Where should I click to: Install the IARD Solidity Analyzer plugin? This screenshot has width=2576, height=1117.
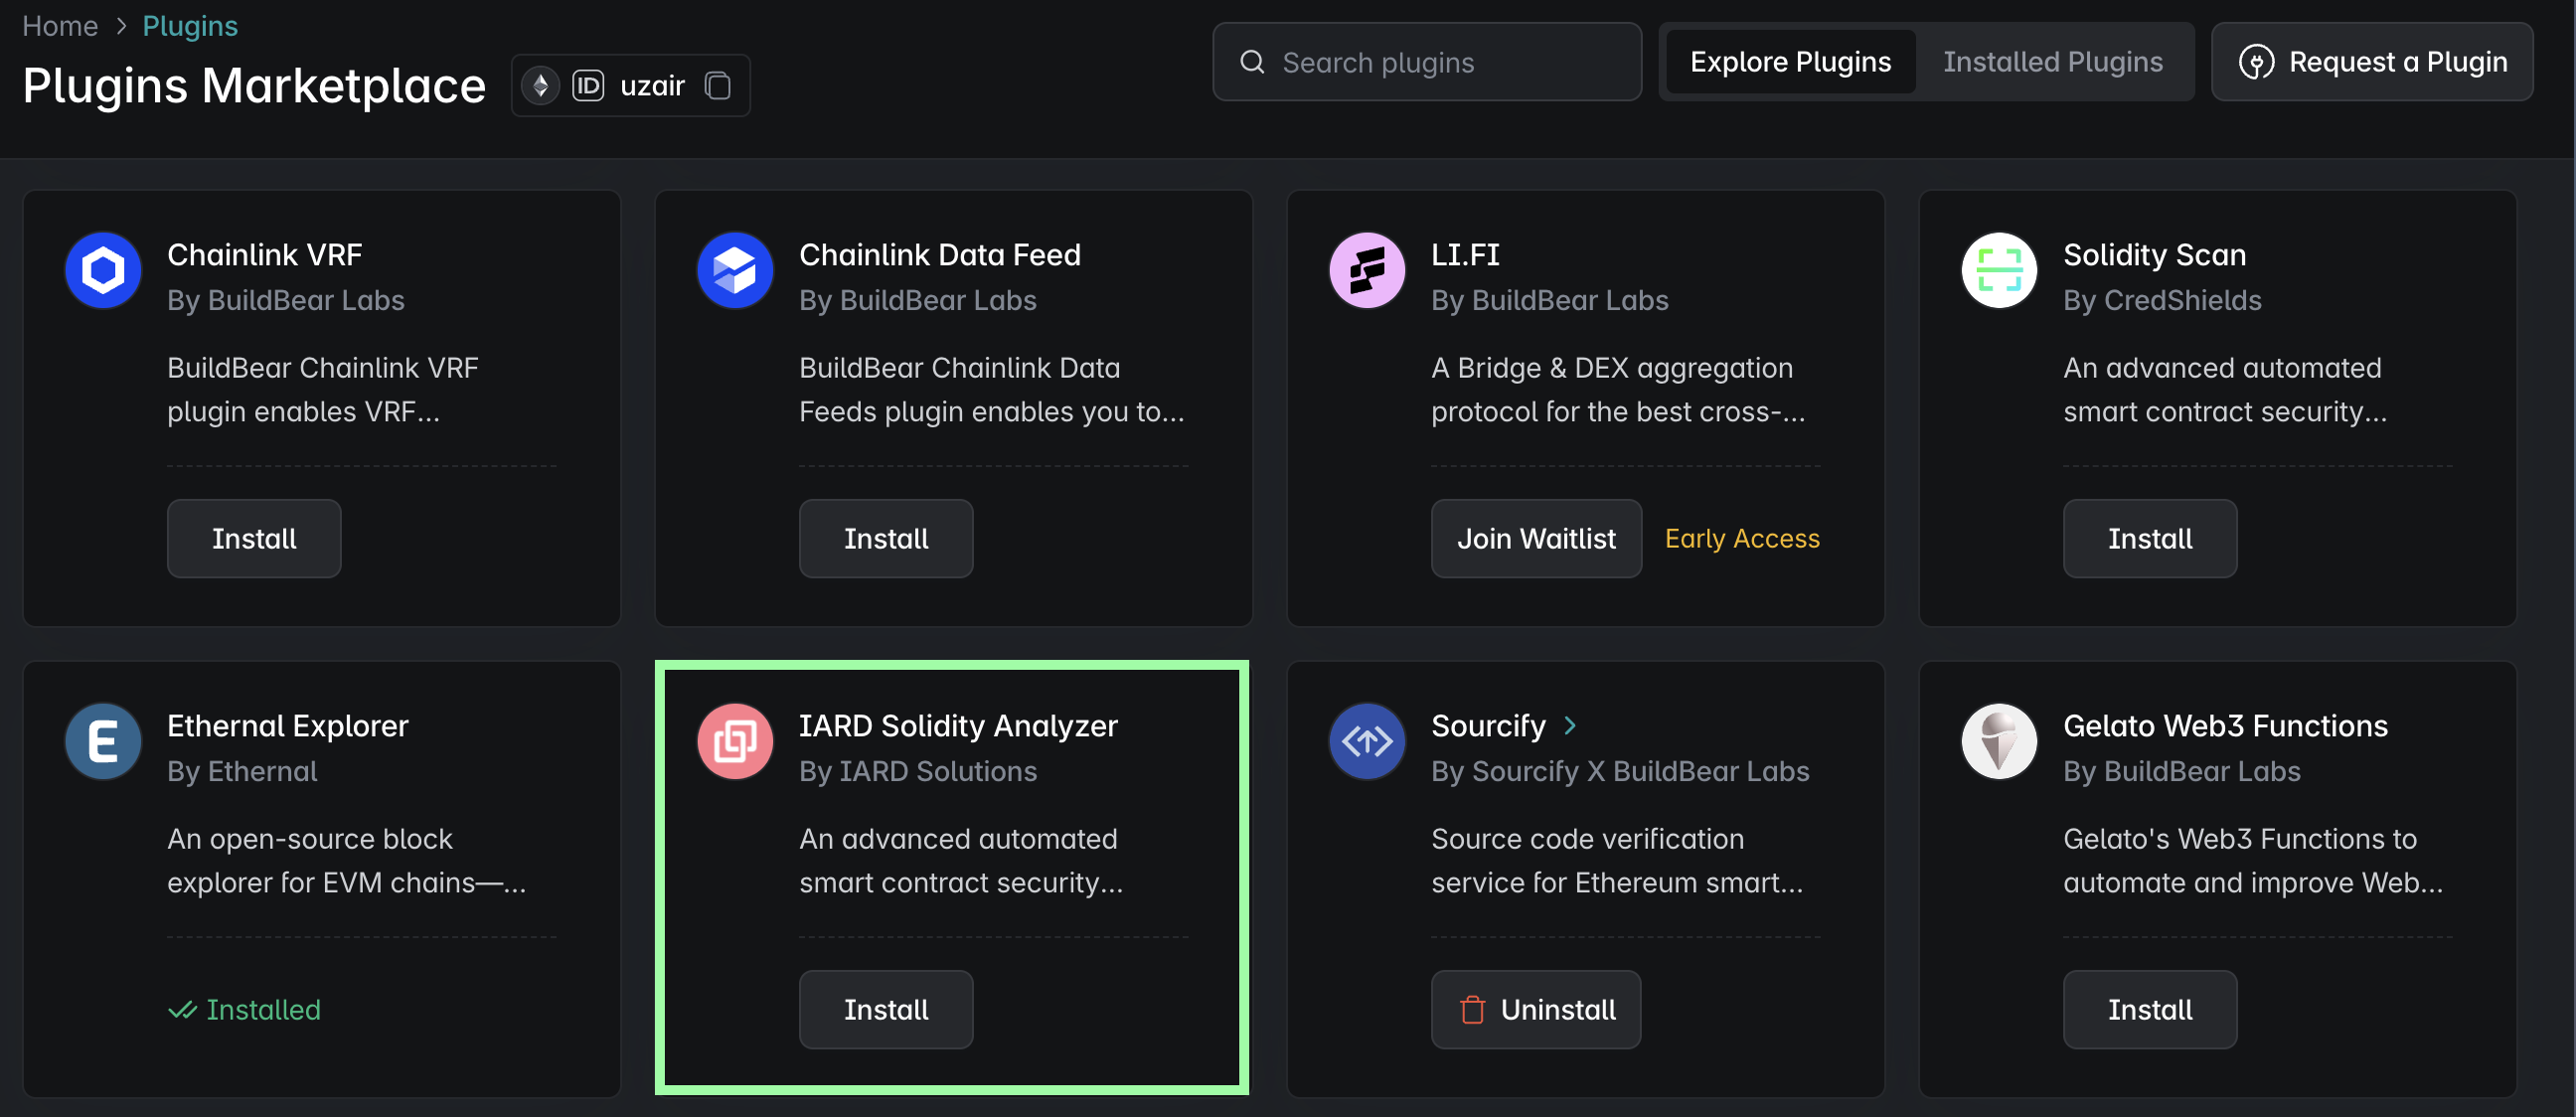(x=886, y=1010)
